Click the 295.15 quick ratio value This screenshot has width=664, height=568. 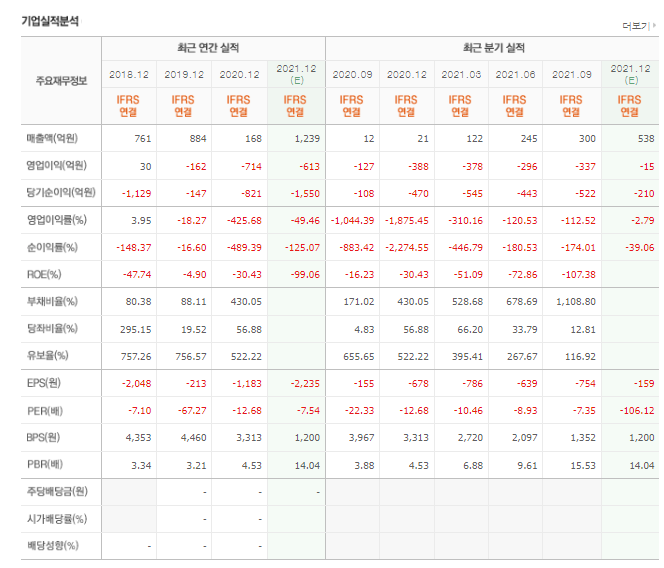tap(136, 330)
